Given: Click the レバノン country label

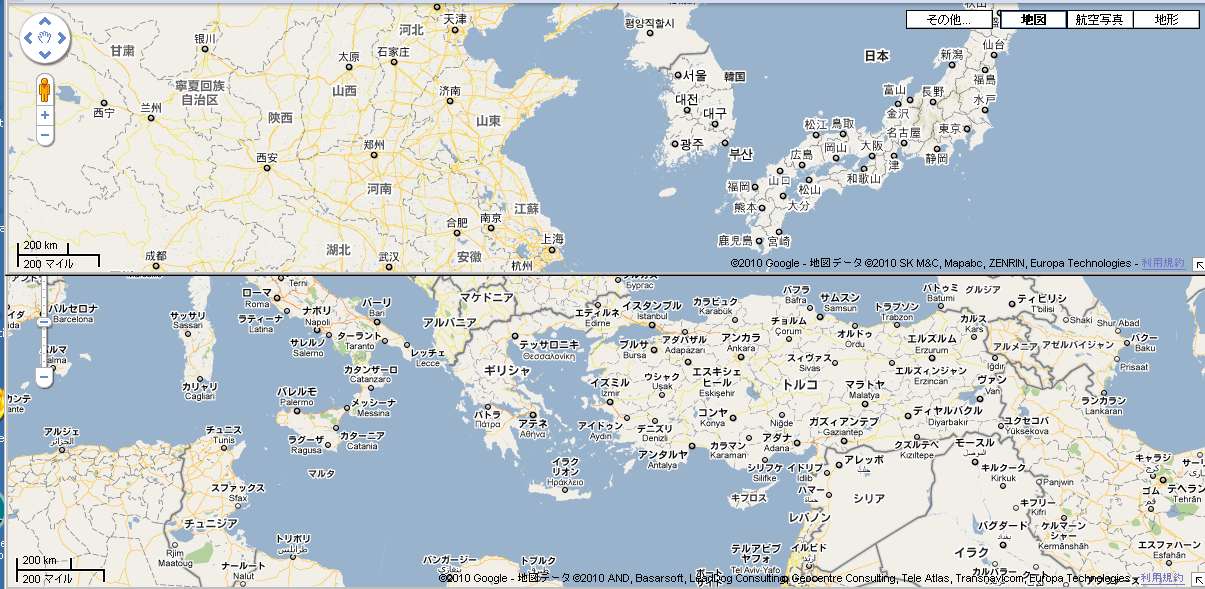Looking at the screenshot, I should point(810,517).
